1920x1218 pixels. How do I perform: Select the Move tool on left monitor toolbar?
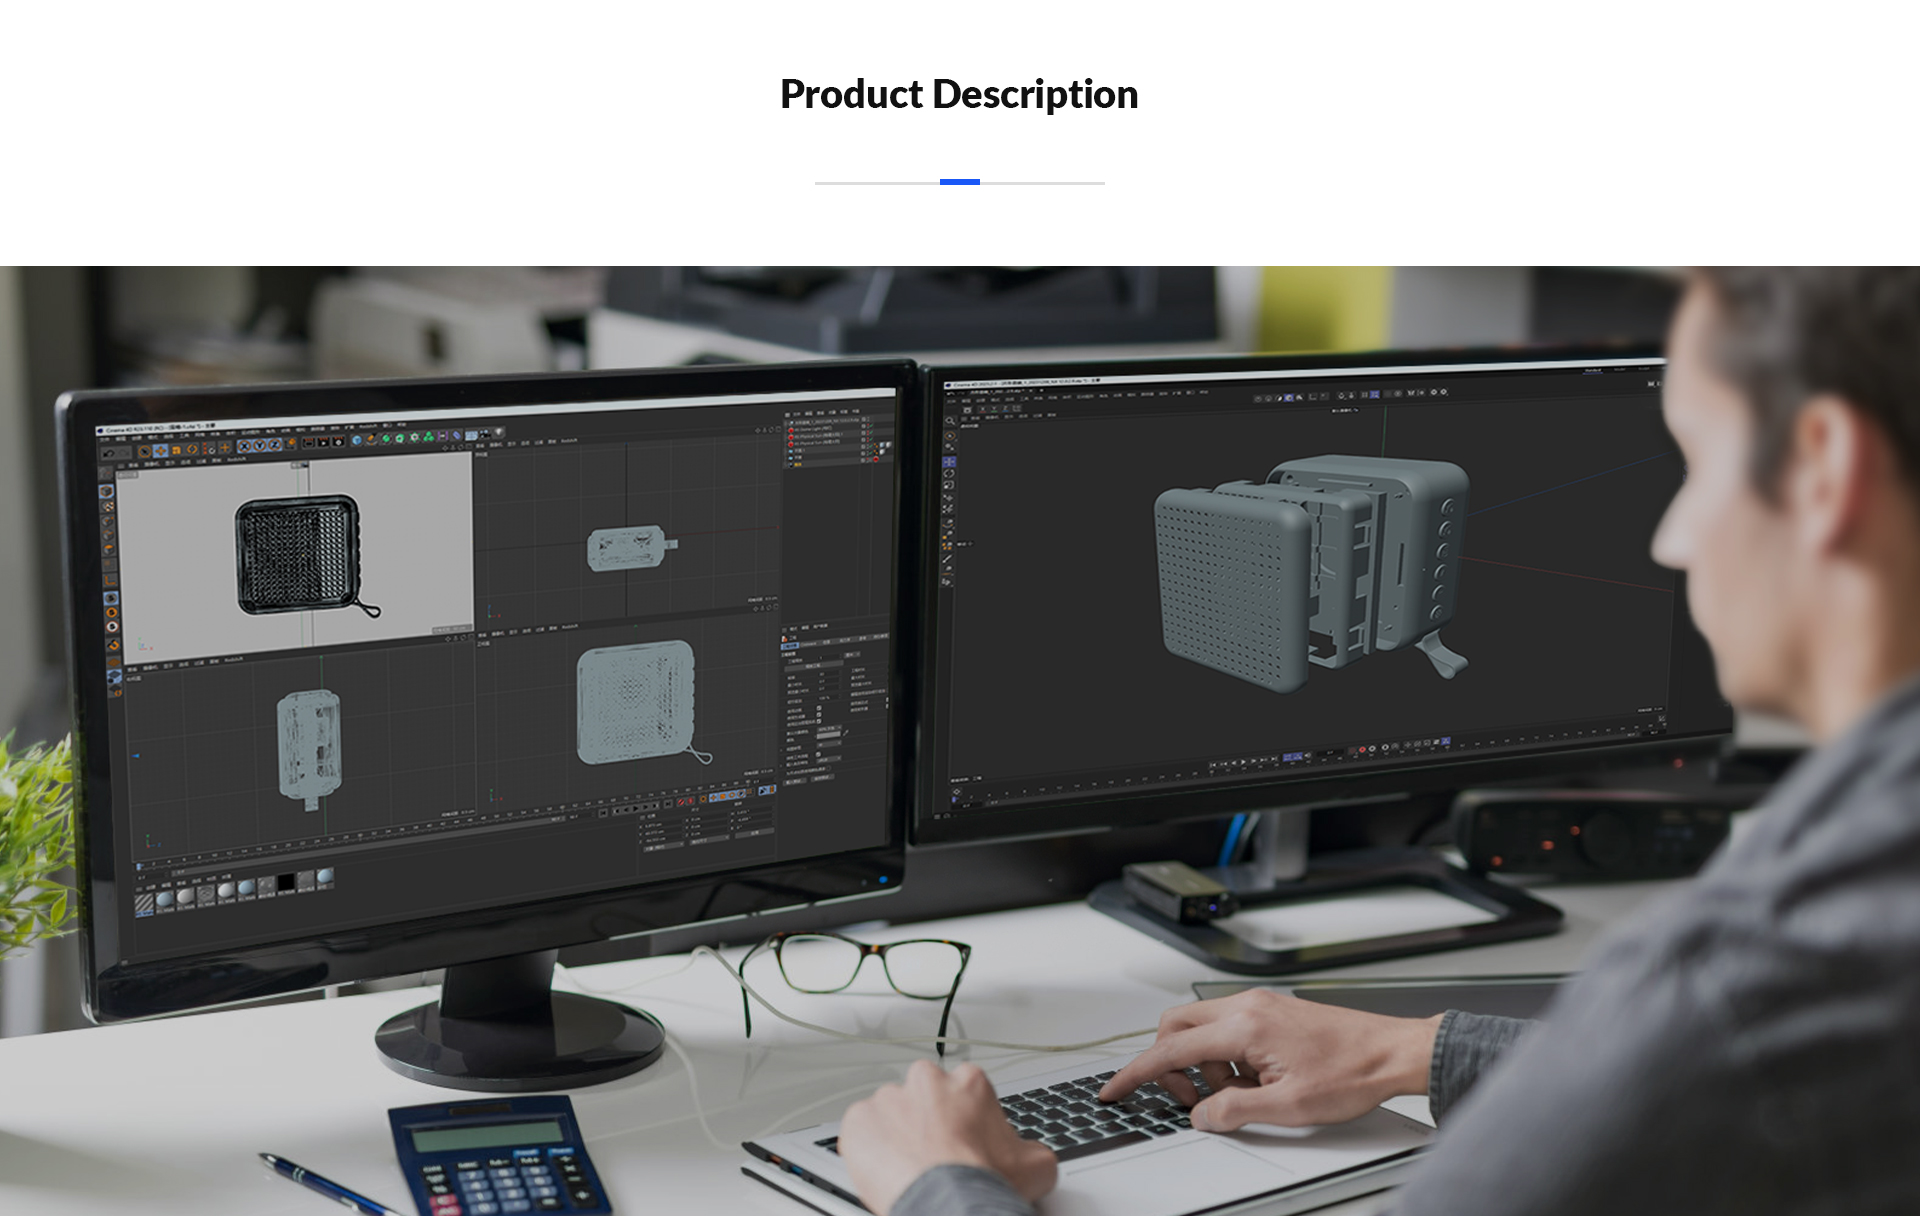[x=160, y=450]
